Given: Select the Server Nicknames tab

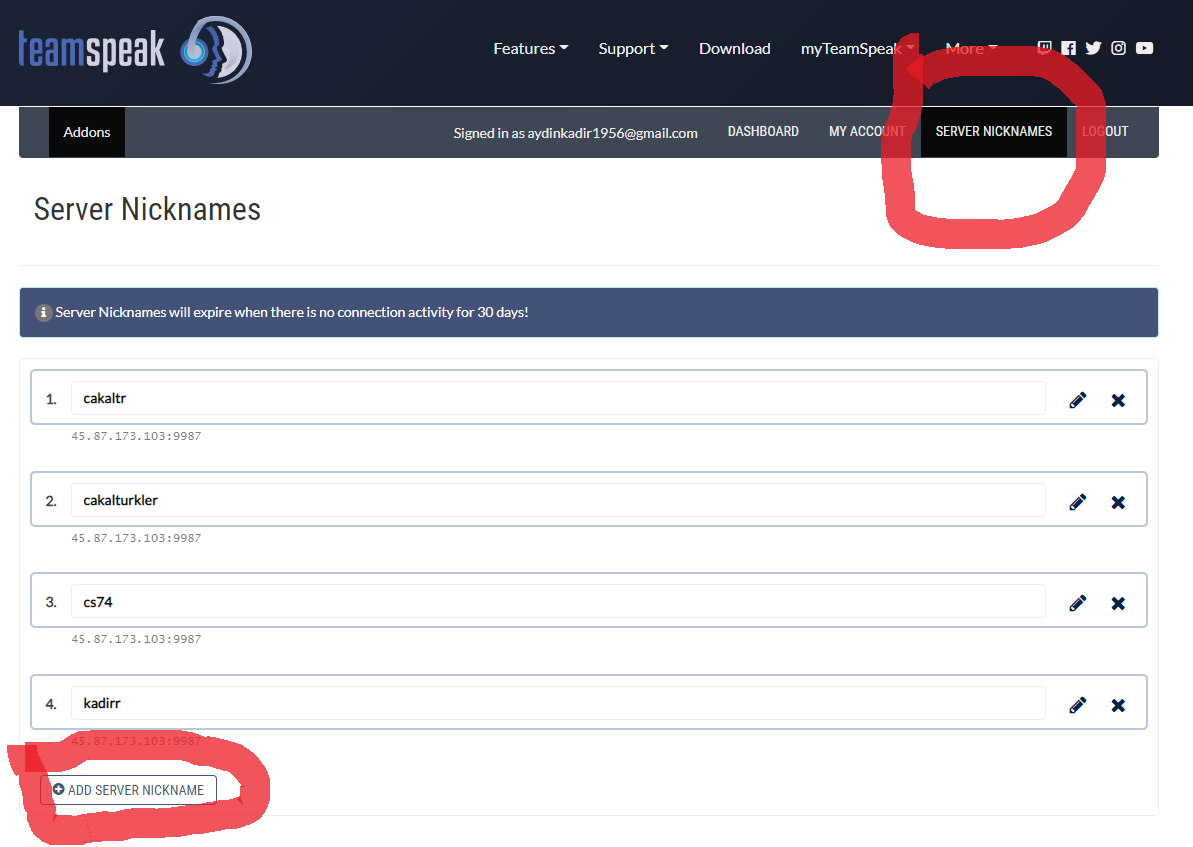Looking at the screenshot, I should click(x=994, y=132).
